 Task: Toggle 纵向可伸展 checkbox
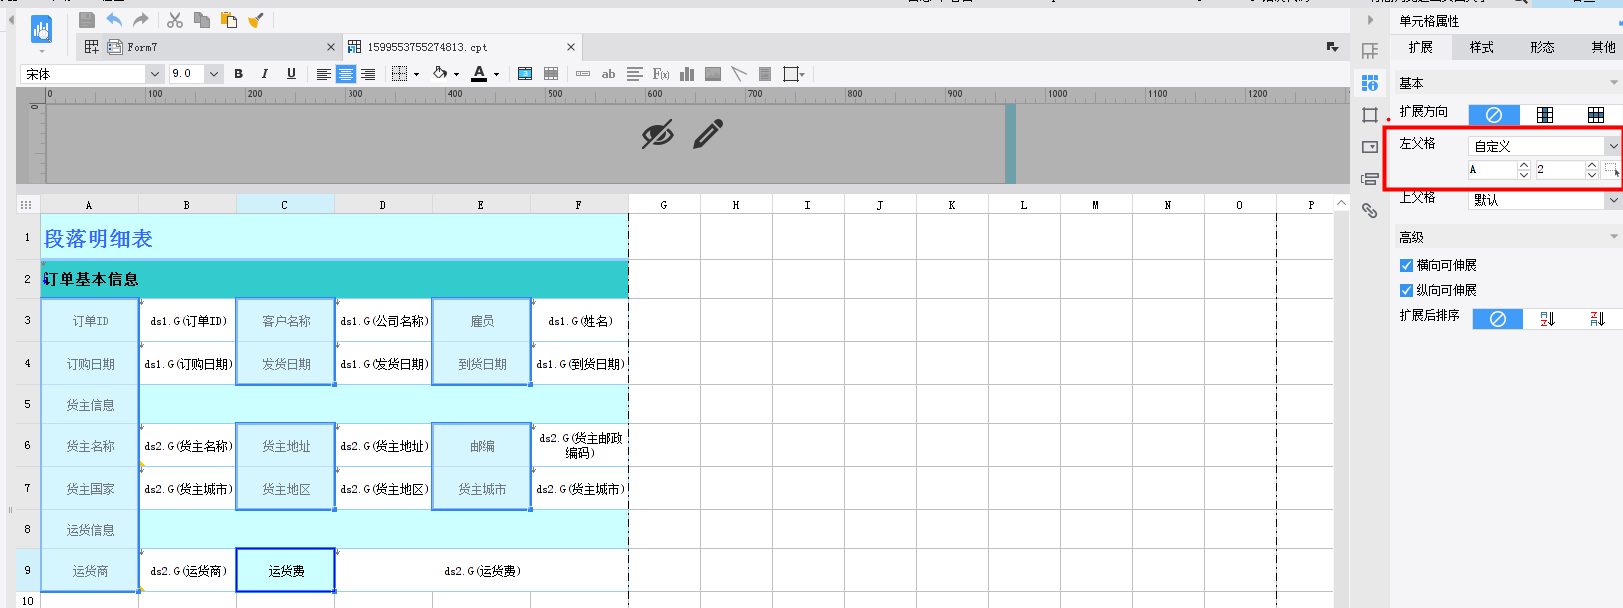[x=1406, y=290]
